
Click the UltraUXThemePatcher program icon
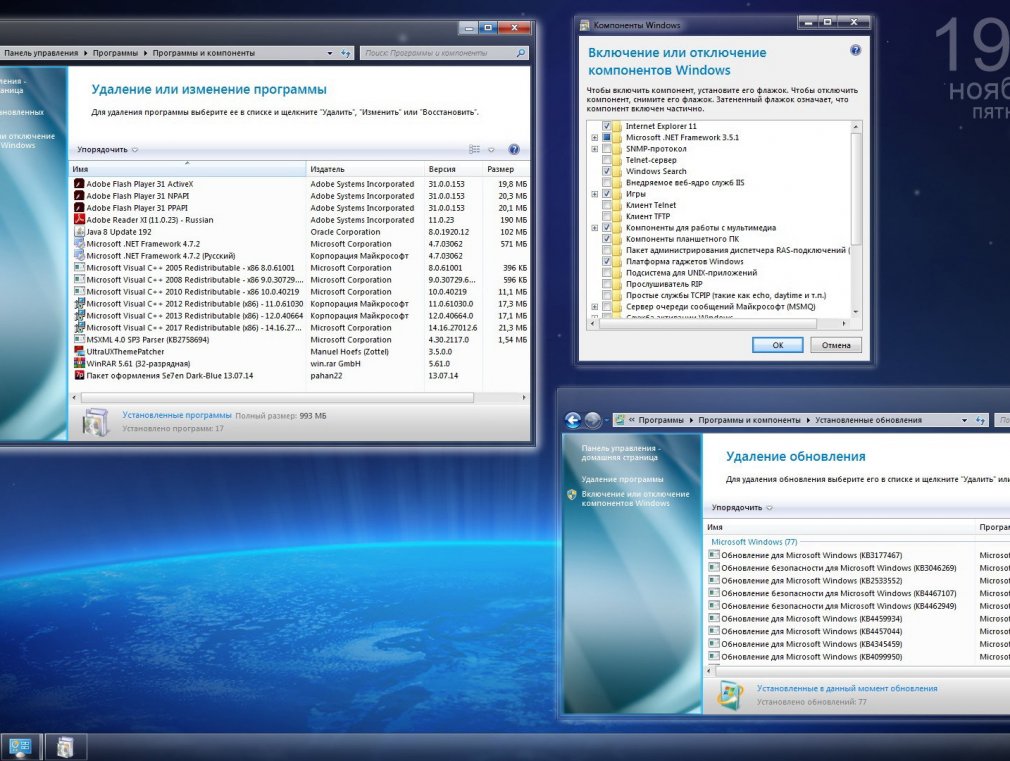pyautogui.click(x=79, y=352)
